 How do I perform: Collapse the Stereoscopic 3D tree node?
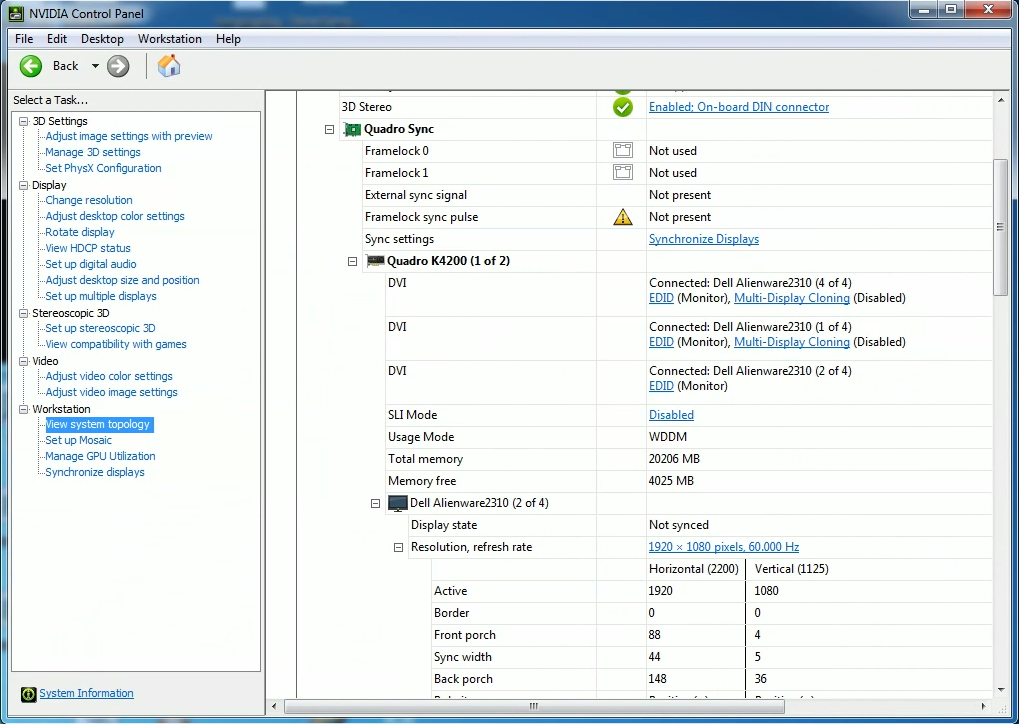23,313
